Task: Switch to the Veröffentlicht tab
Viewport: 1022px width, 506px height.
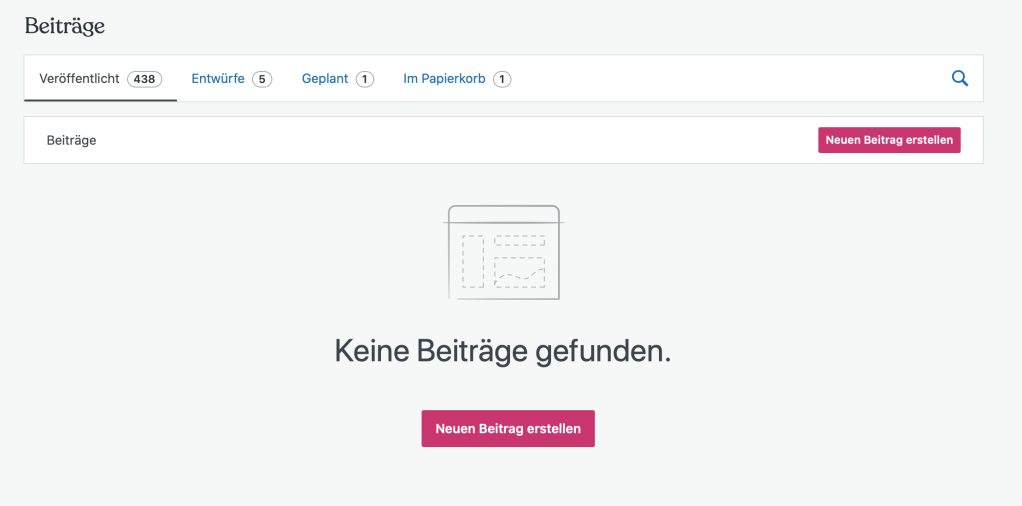Action: [x=79, y=79]
